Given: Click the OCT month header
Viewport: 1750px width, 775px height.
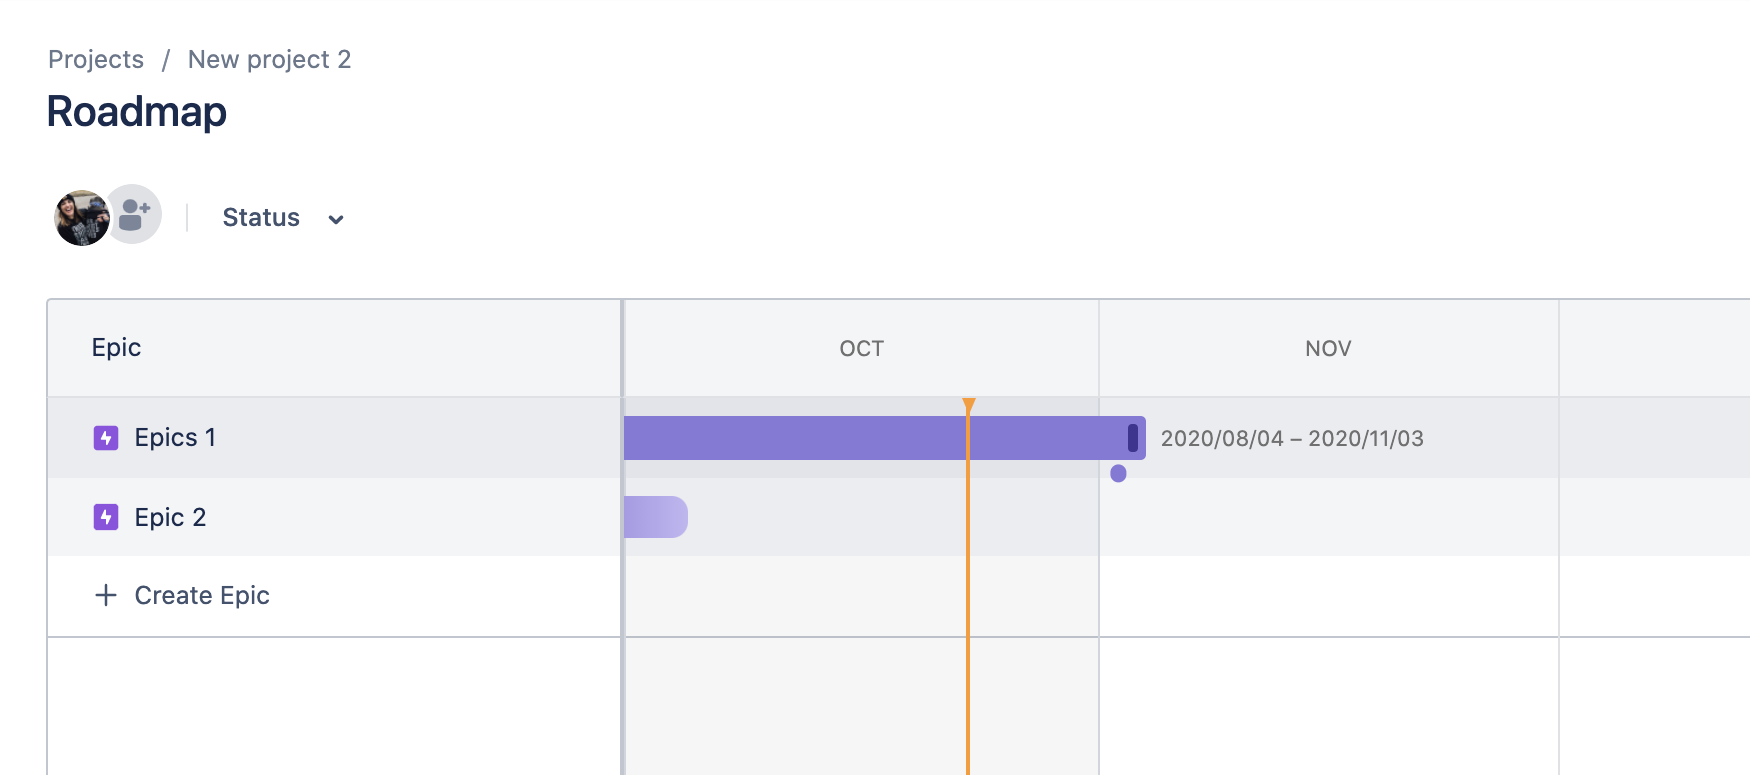Looking at the screenshot, I should click(861, 347).
